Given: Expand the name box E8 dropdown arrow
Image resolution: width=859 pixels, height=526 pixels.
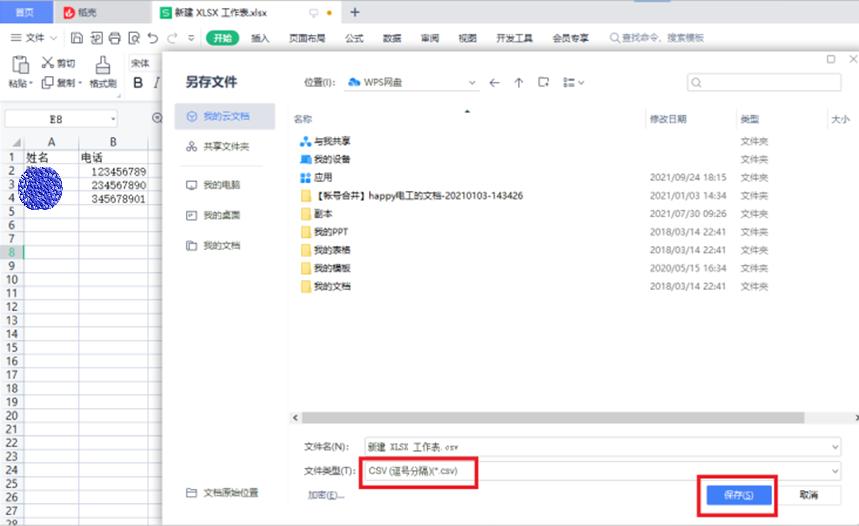Looking at the screenshot, I should coord(113,119).
